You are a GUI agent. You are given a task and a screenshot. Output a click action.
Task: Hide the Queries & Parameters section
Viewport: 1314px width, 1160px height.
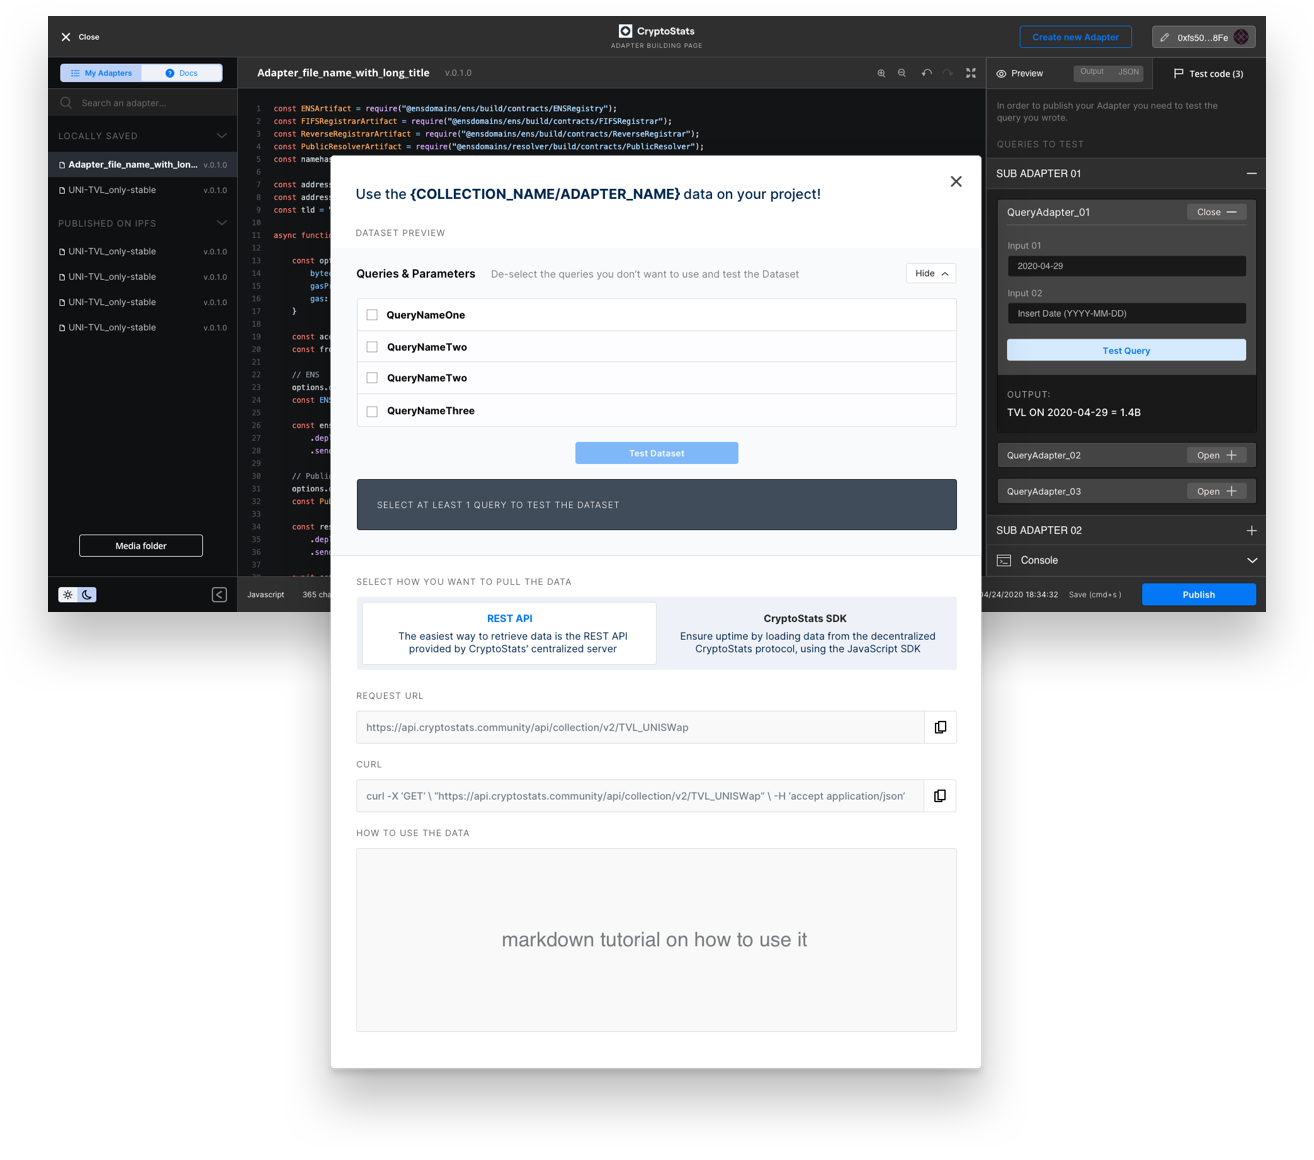(x=931, y=273)
